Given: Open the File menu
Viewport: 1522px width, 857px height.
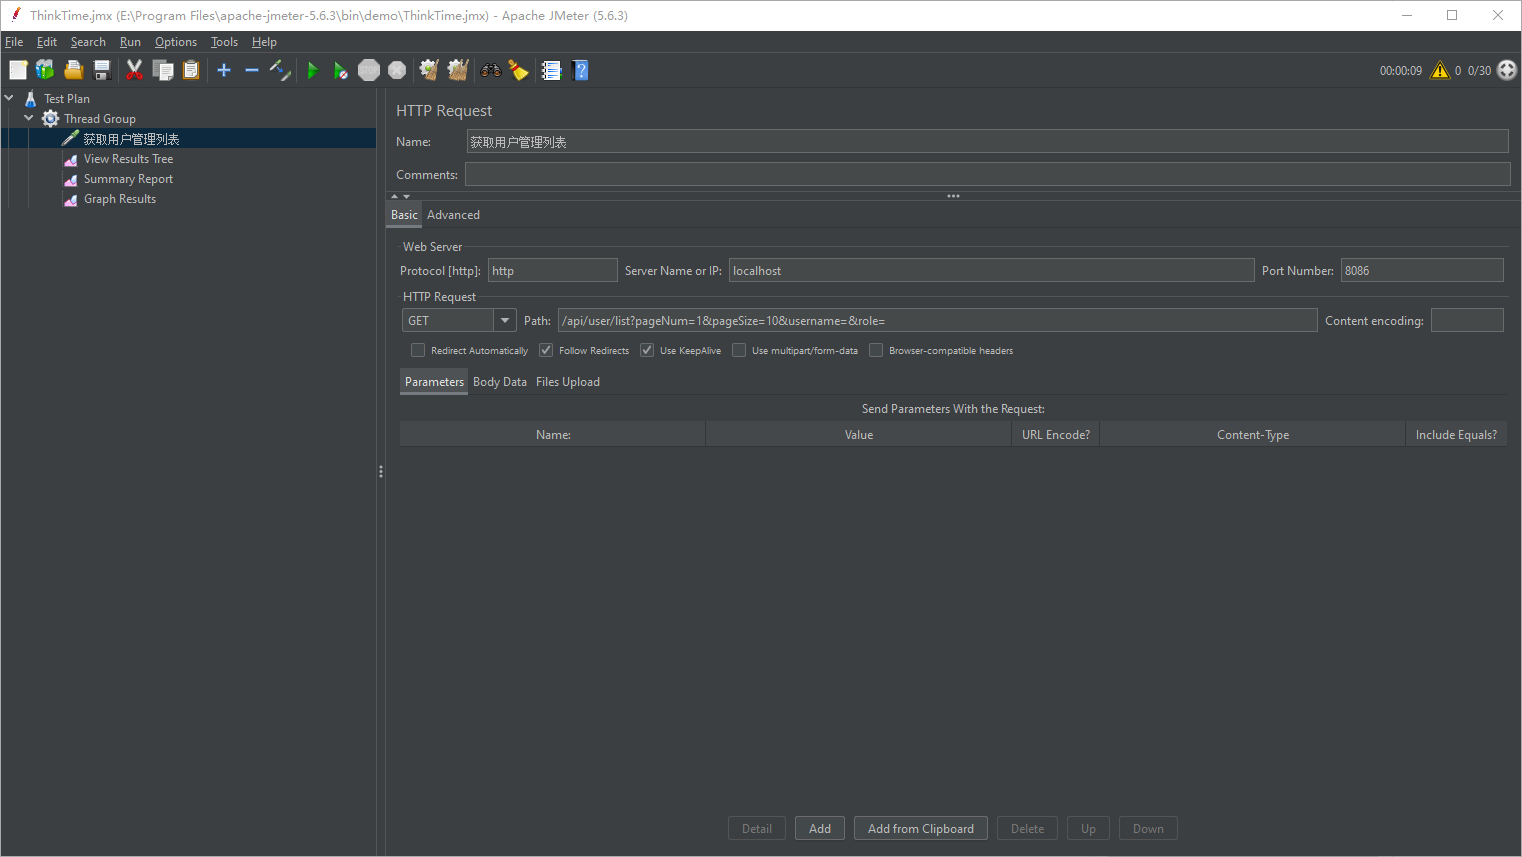Looking at the screenshot, I should point(14,42).
